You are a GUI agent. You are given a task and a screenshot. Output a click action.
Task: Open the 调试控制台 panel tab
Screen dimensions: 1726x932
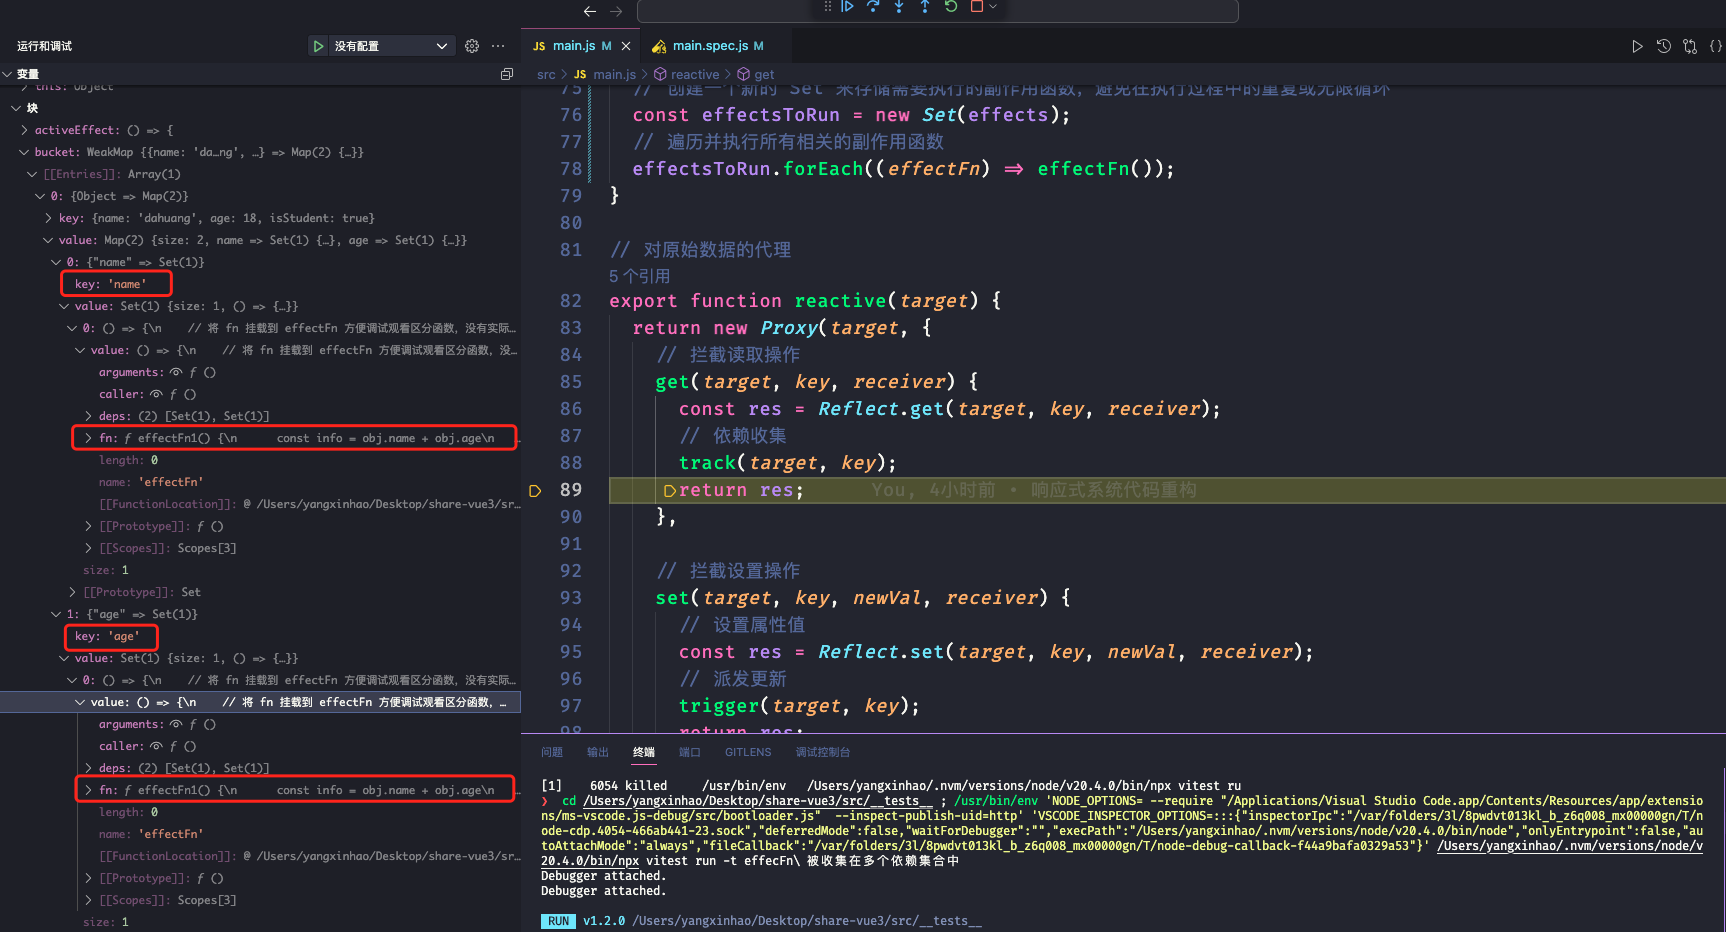(x=822, y=752)
